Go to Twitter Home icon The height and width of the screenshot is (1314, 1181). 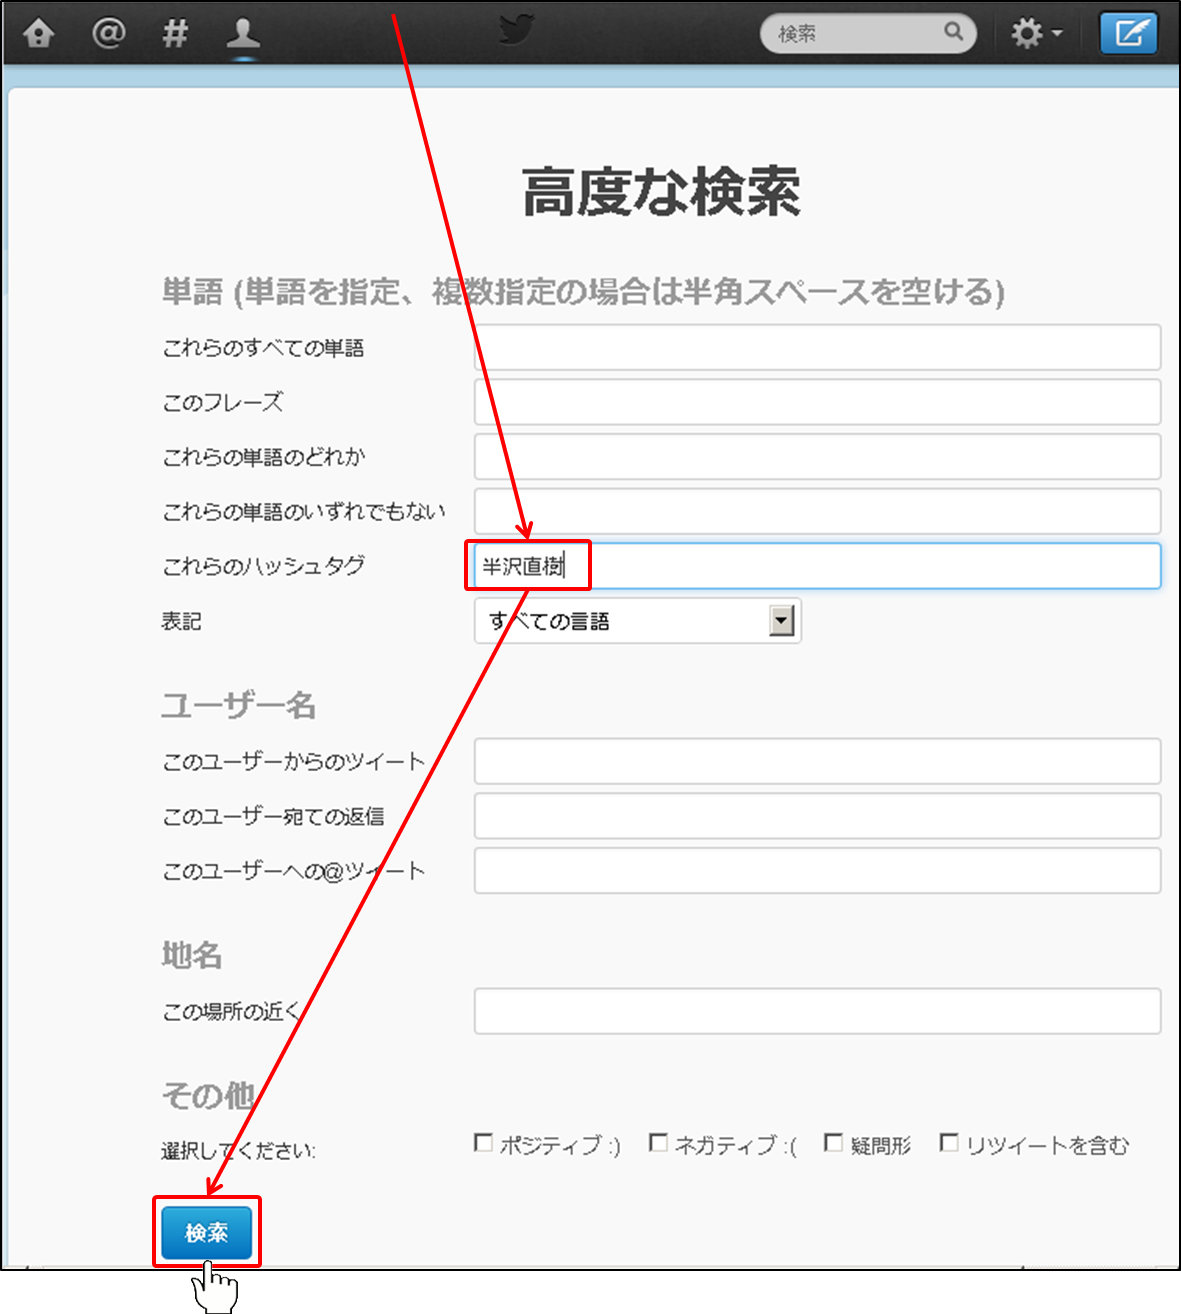38,34
